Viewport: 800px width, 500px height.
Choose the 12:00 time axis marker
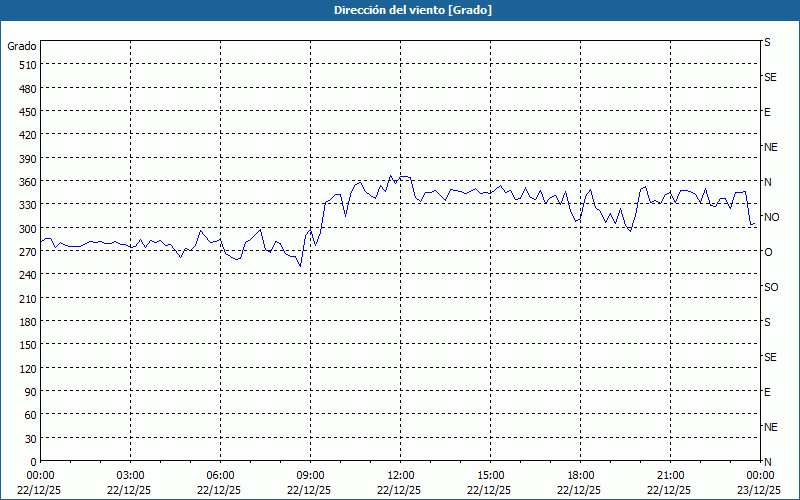point(401,475)
